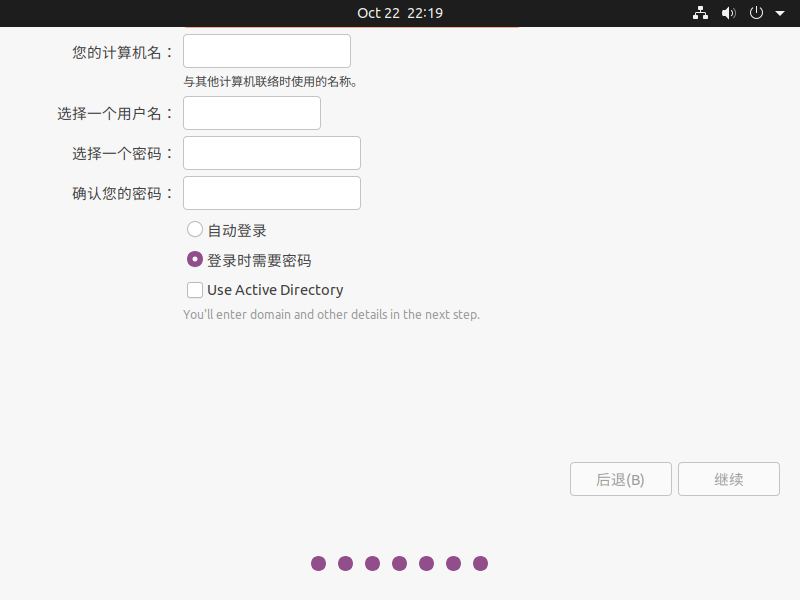Focus the 您的计算机名 input field
The height and width of the screenshot is (600, 800).
coord(267,51)
